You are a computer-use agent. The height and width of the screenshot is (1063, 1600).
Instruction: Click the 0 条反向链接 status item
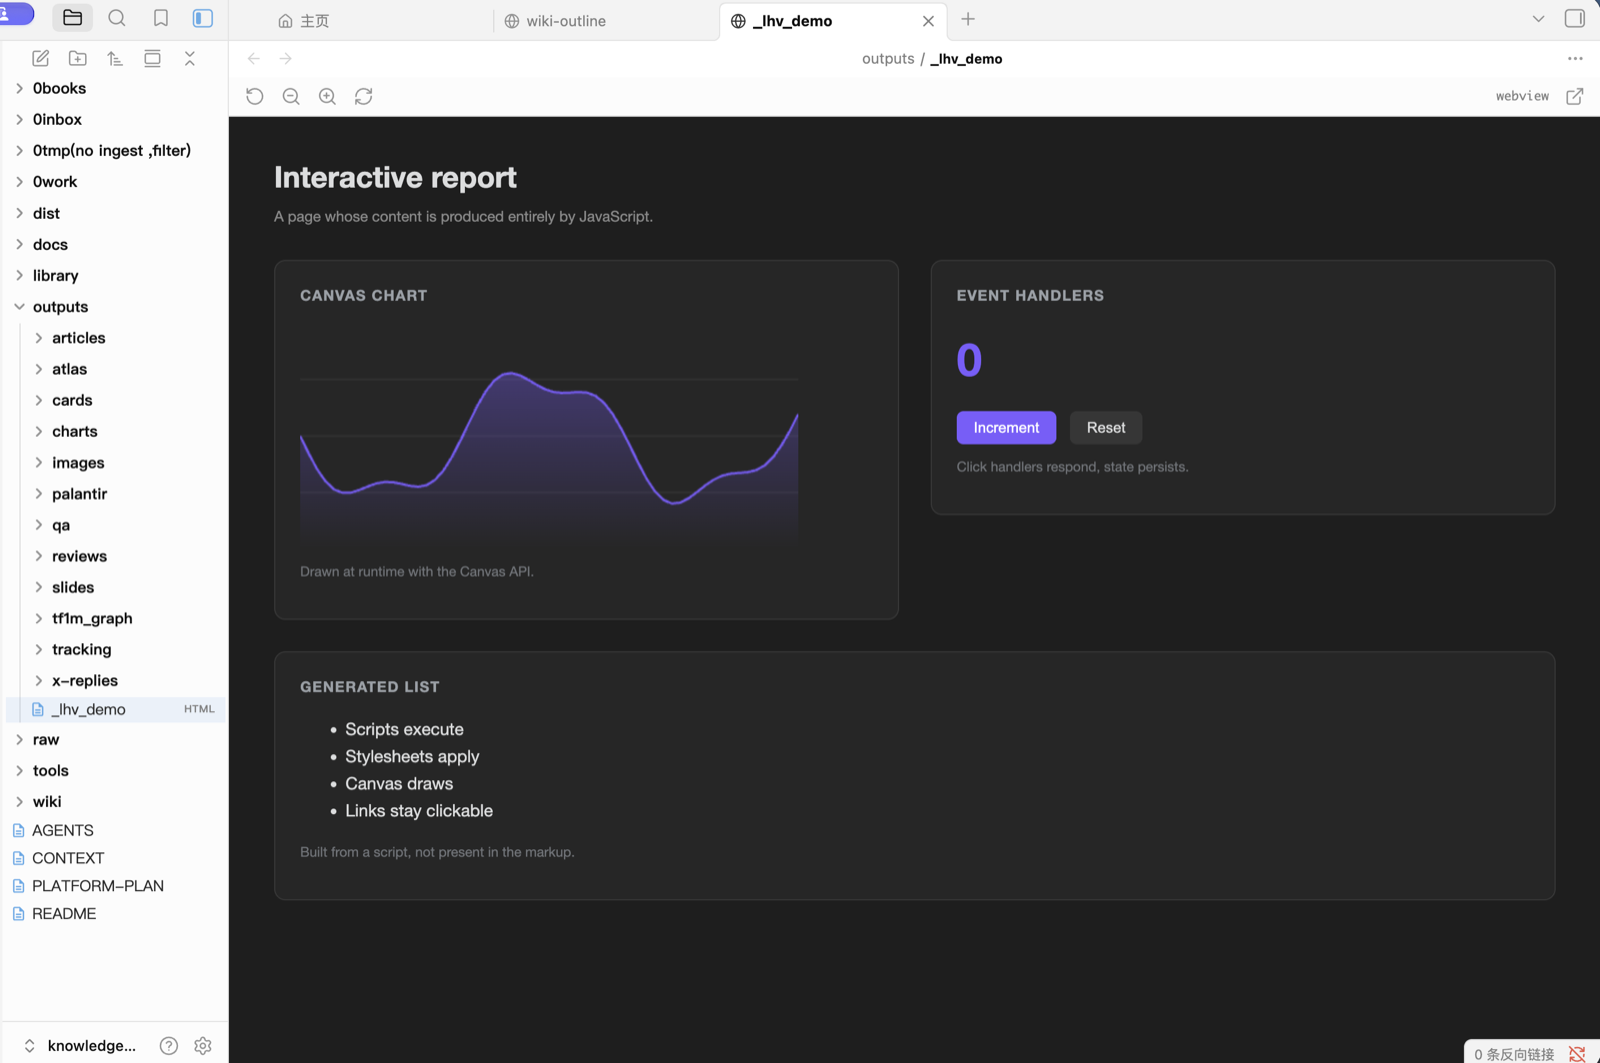1514,1054
